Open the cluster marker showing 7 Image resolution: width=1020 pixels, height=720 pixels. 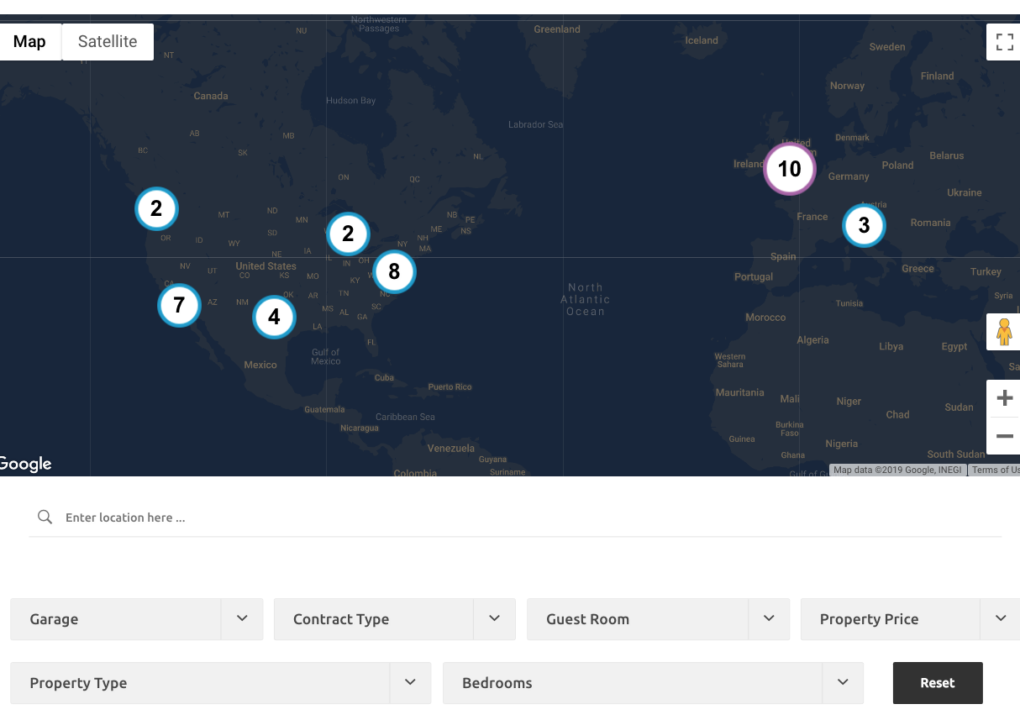click(179, 305)
